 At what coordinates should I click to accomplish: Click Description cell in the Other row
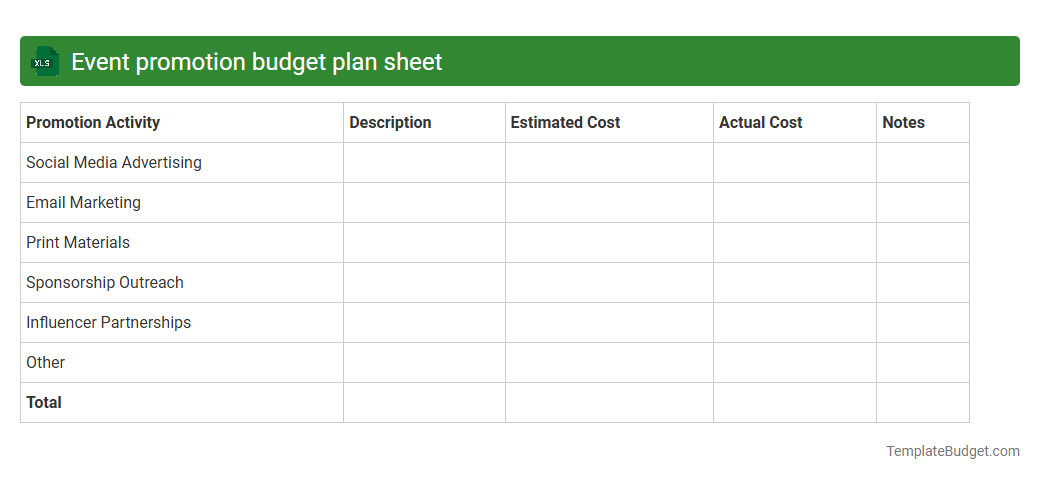coord(424,363)
